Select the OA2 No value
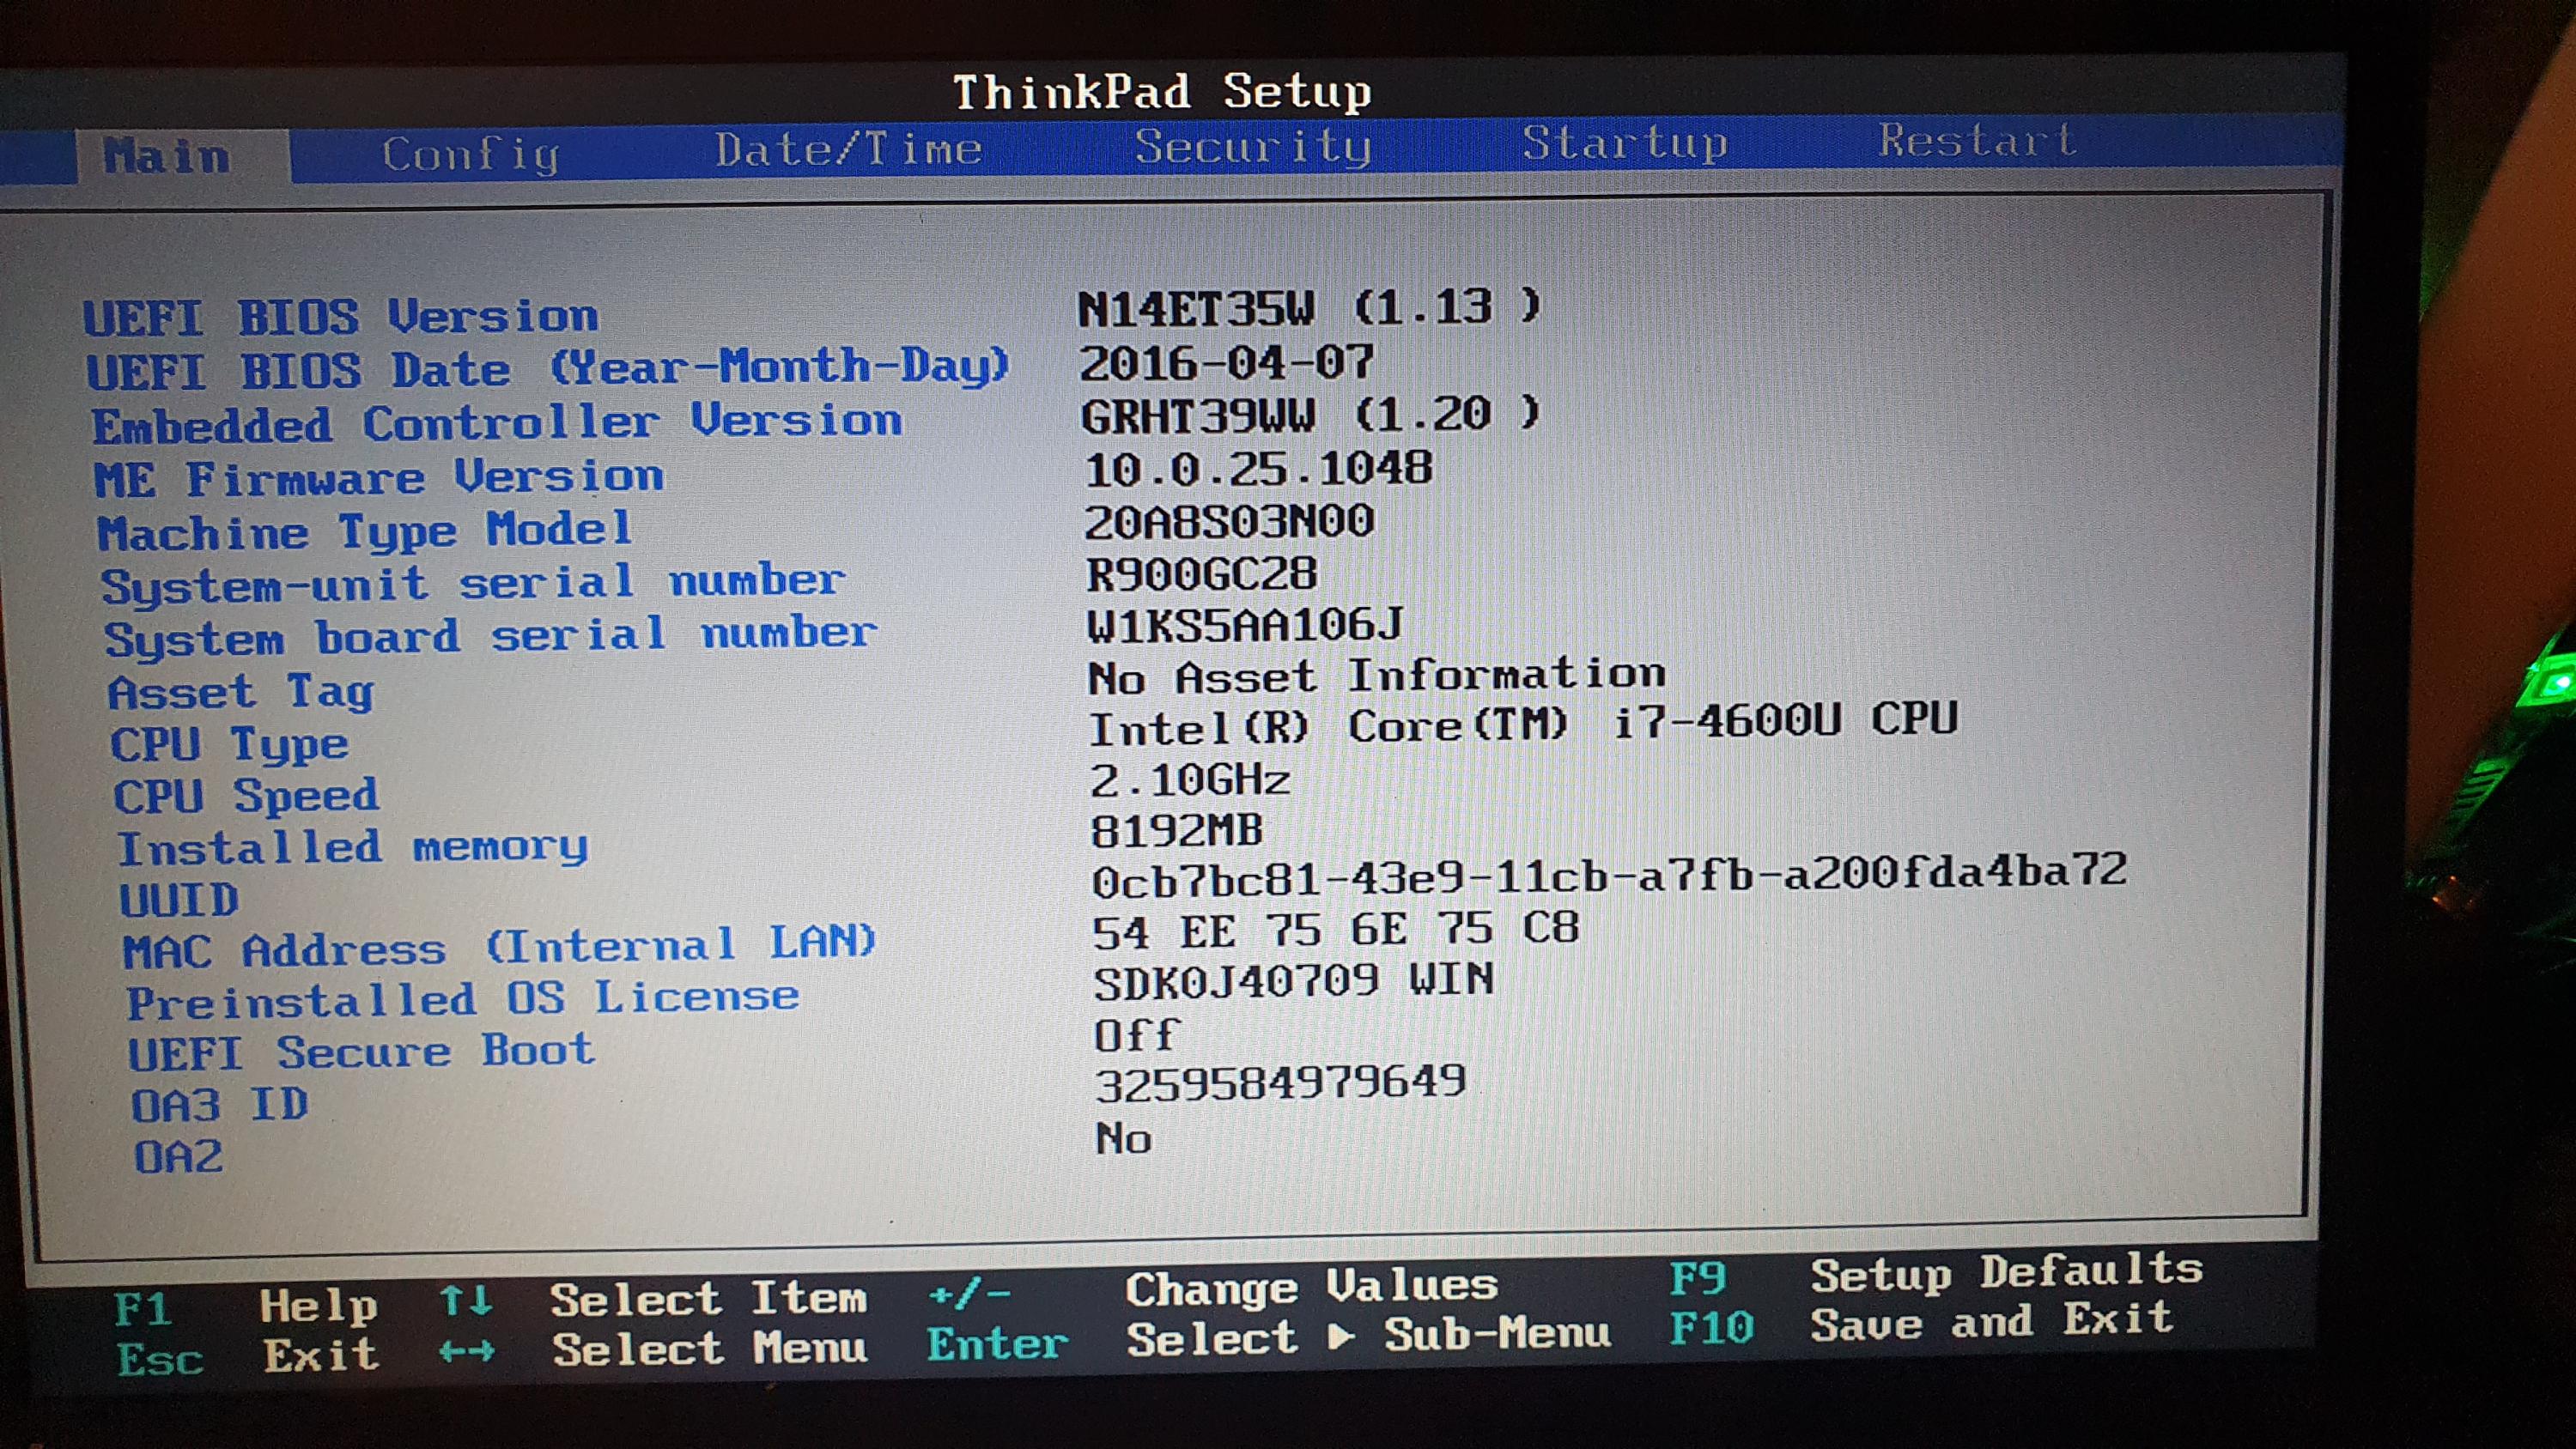Screen dimensions: 2576x1449 [1123, 1139]
